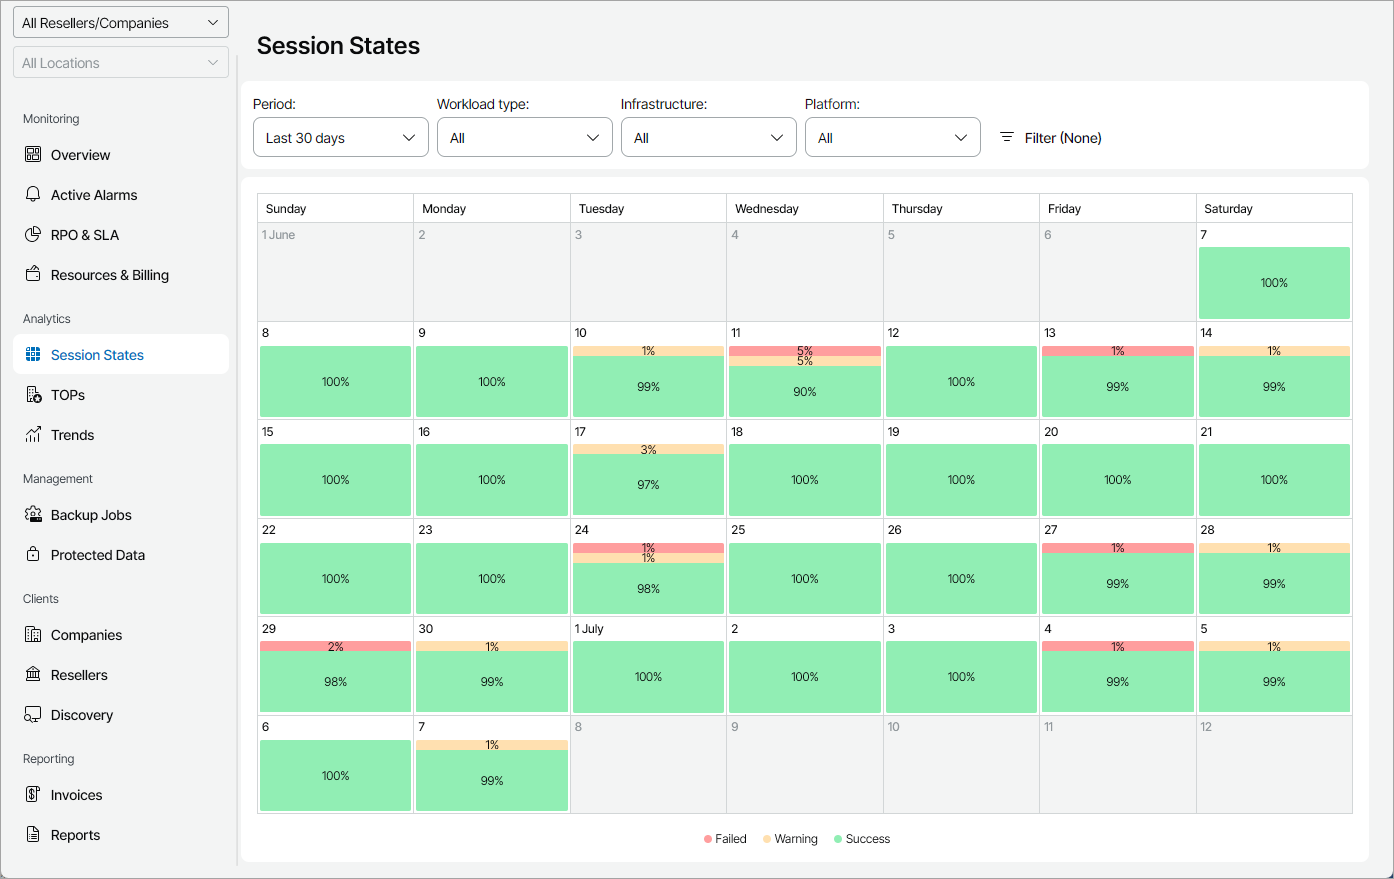The height and width of the screenshot is (879, 1394).
Task: Expand the Workload type dropdown
Action: pos(524,137)
